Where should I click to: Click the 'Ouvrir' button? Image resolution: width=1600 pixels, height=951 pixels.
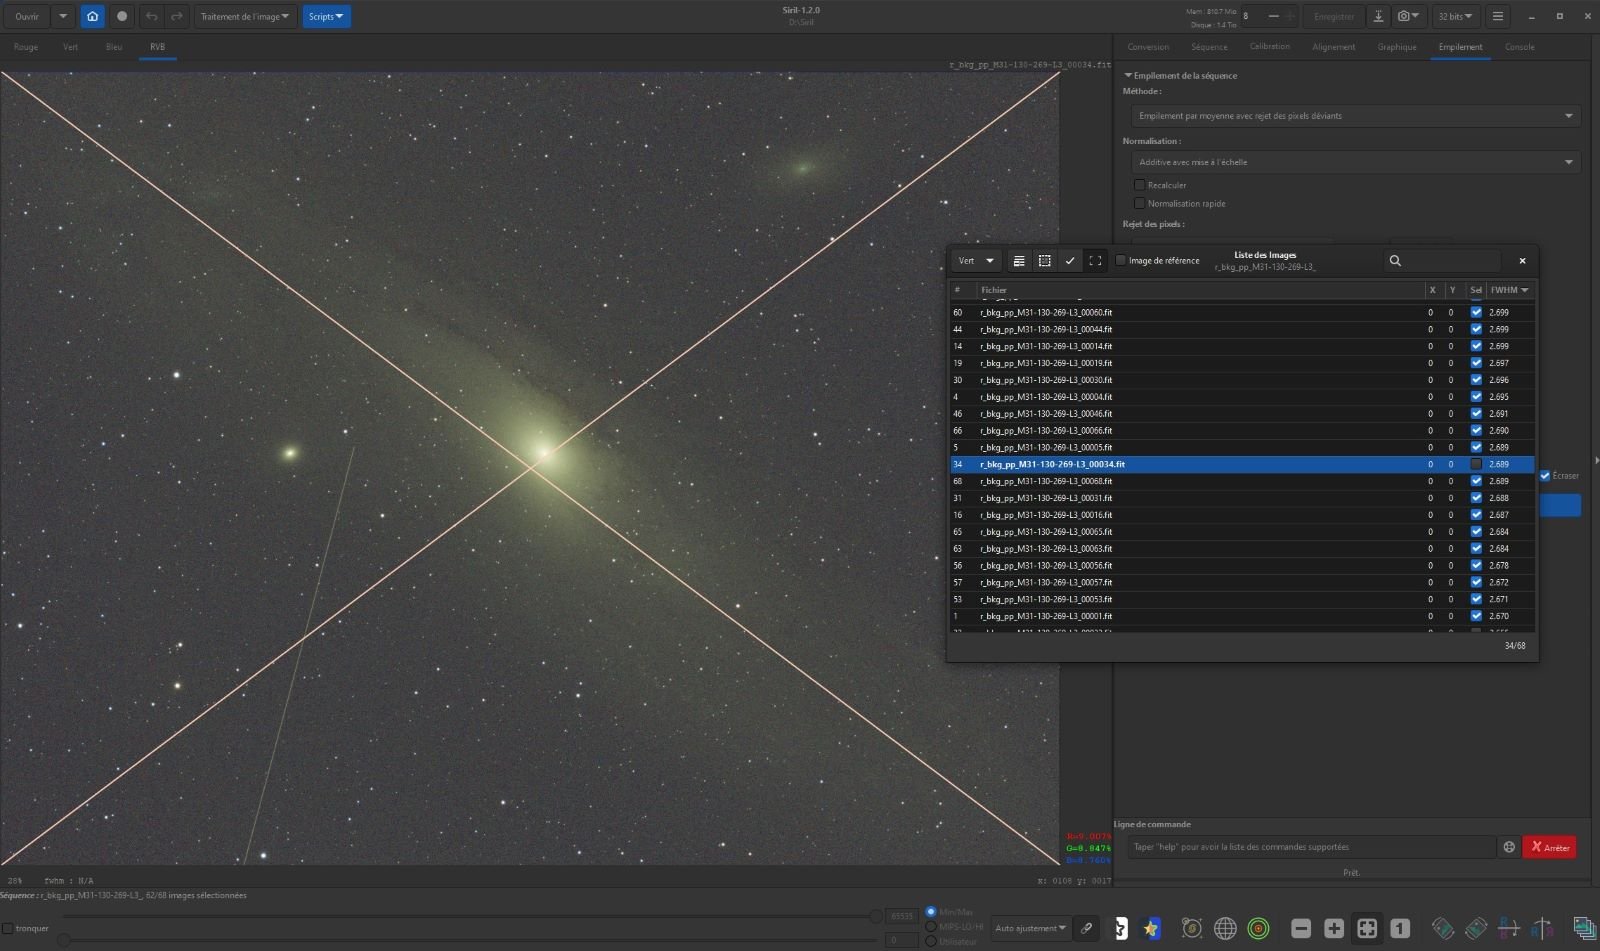pyautogui.click(x=27, y=16)
